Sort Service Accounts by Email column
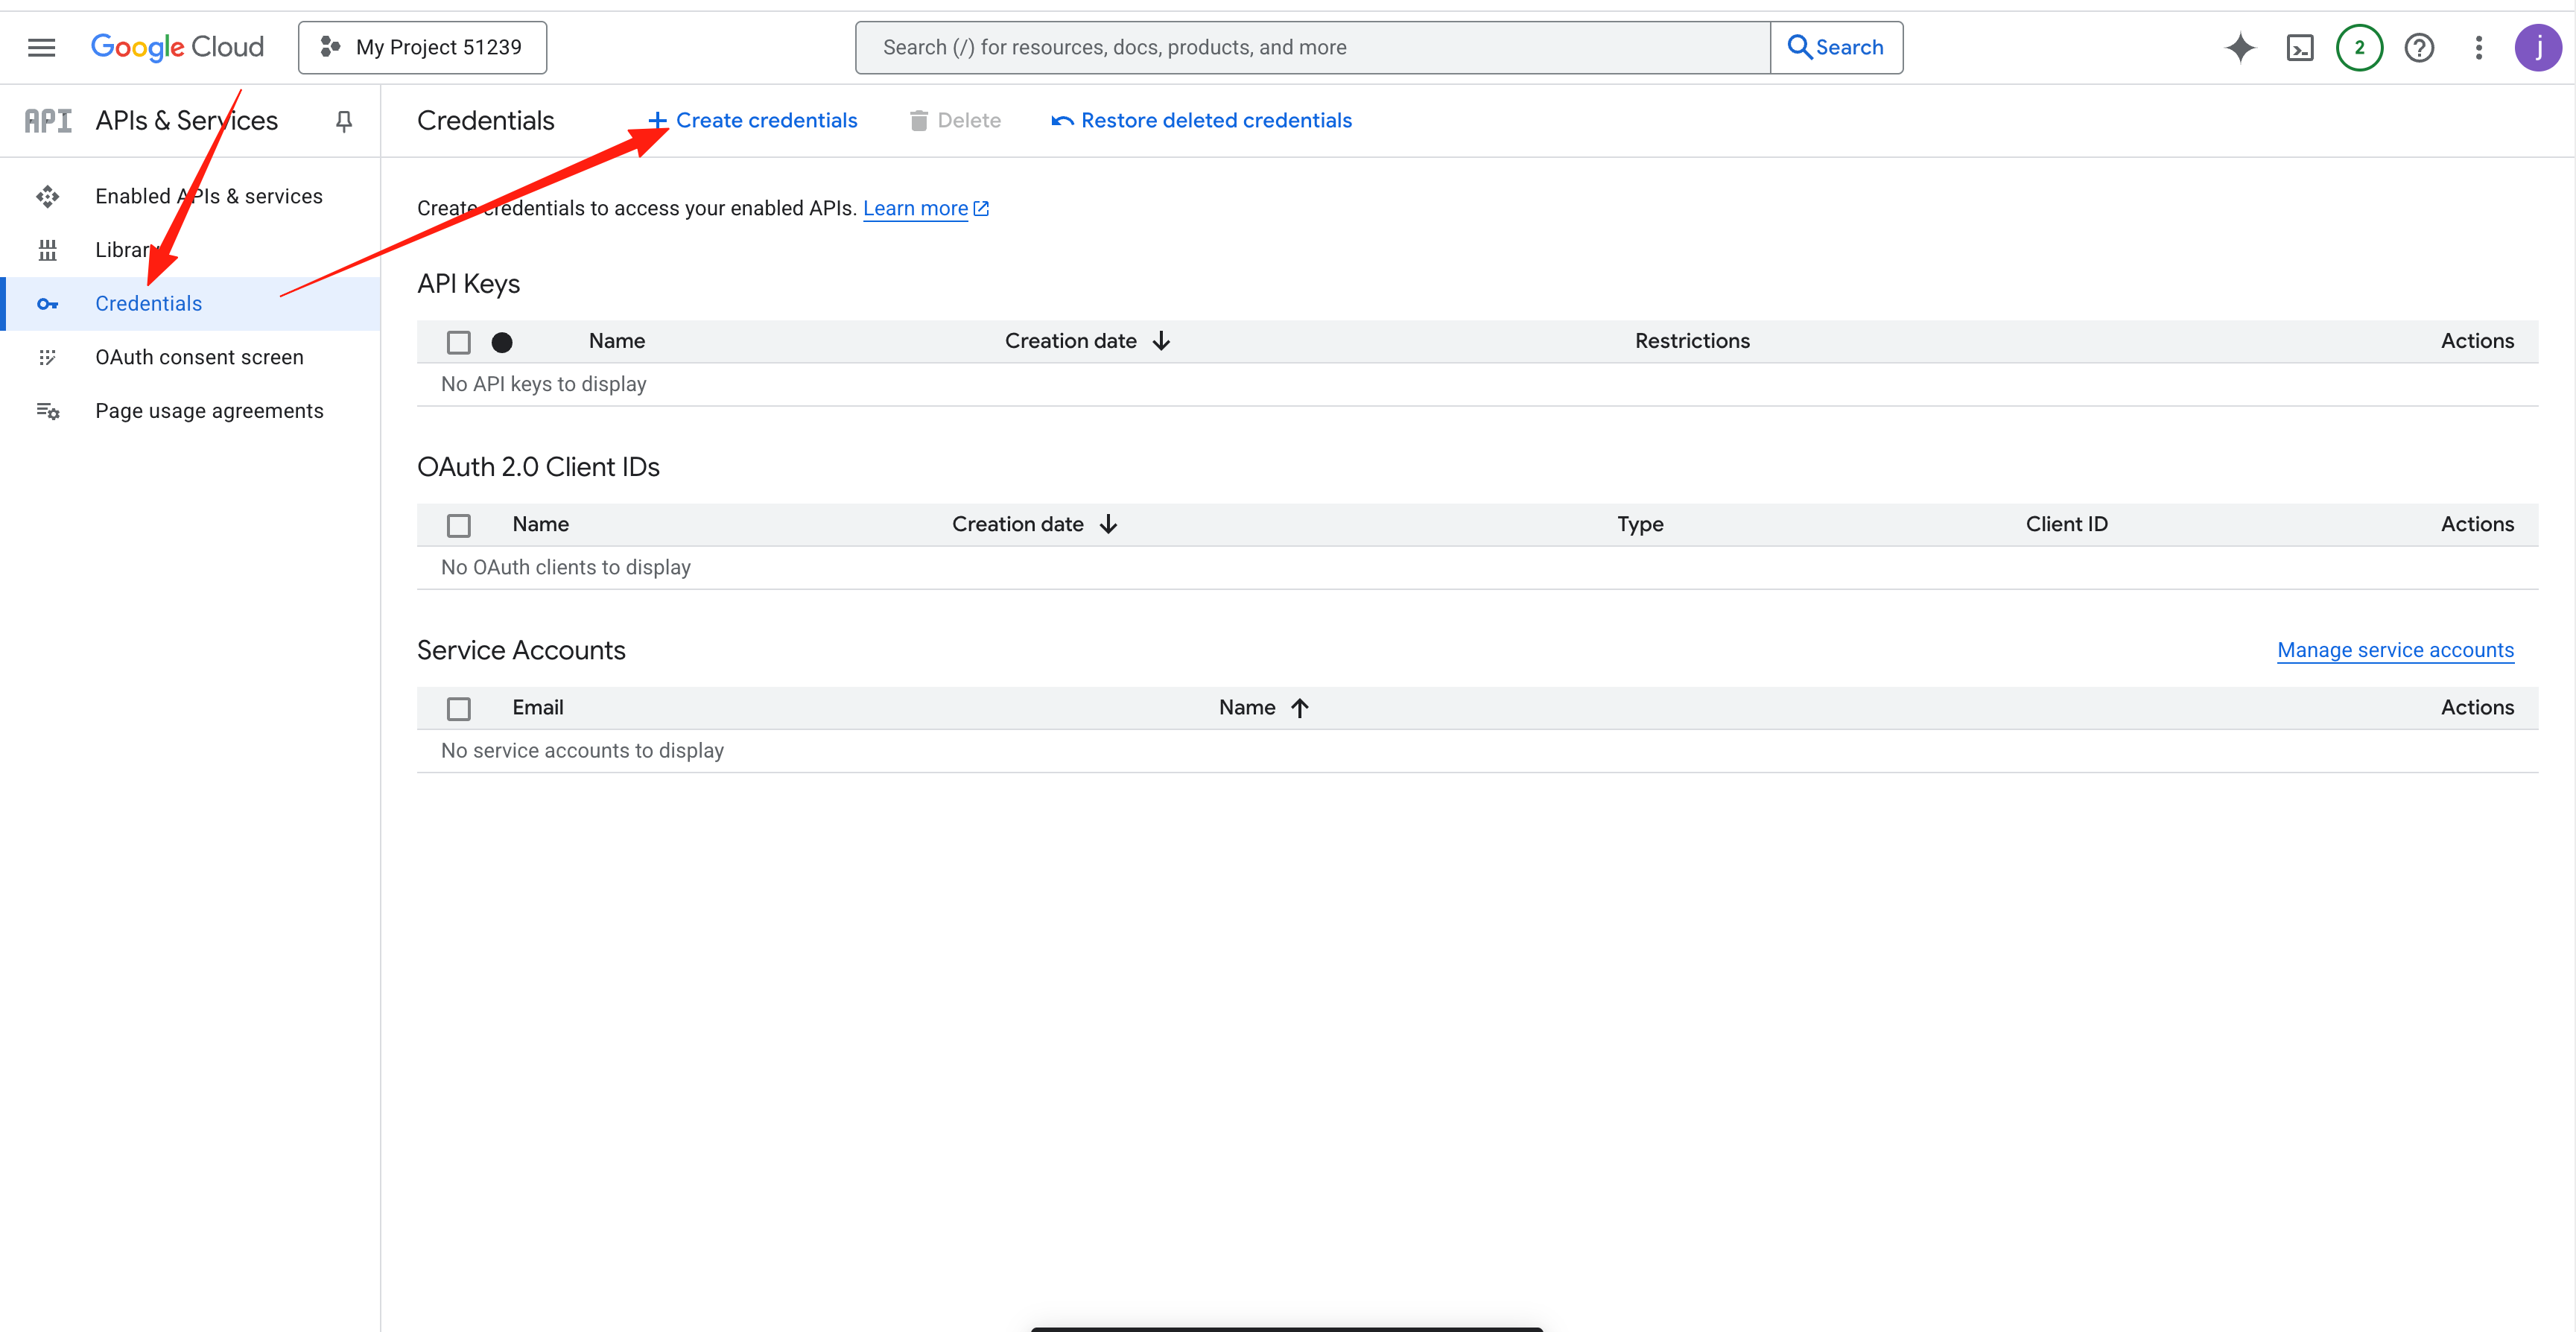Screen dimensions: 2576x1332 [x=538, y=707]
